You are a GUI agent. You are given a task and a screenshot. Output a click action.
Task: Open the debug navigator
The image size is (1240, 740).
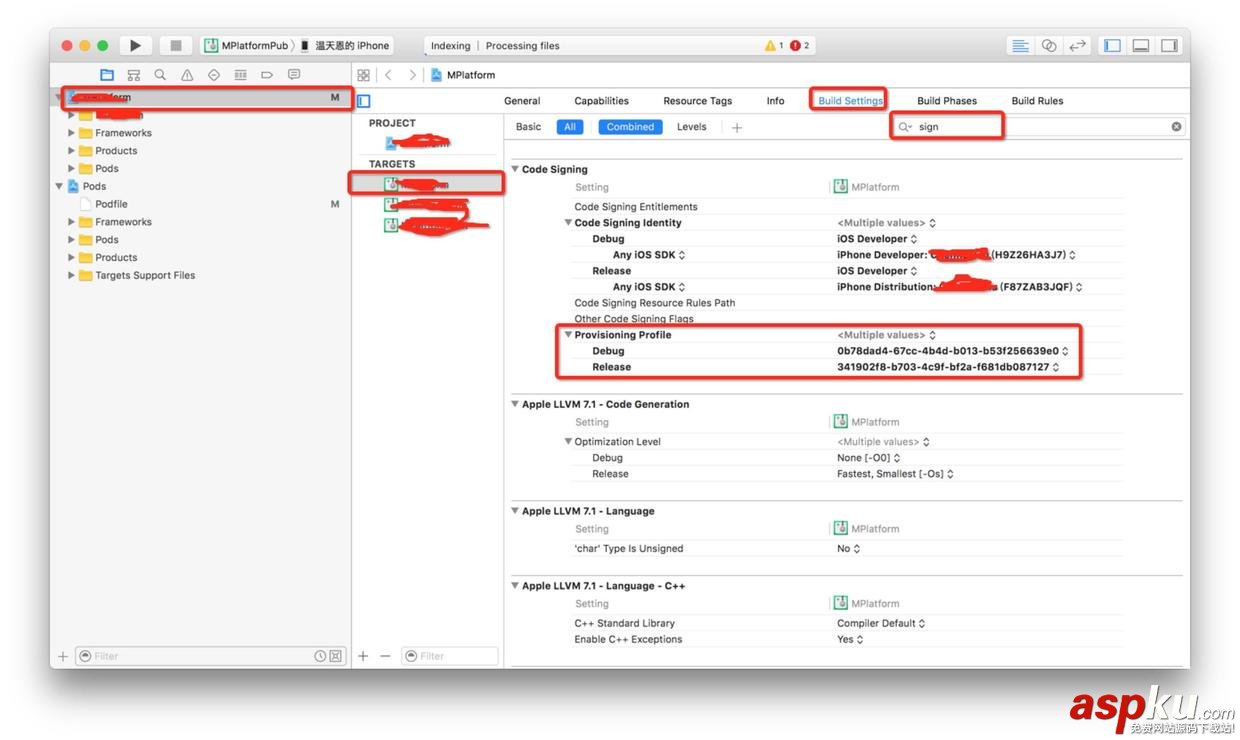pyautogui.click(x=240, y=75)
